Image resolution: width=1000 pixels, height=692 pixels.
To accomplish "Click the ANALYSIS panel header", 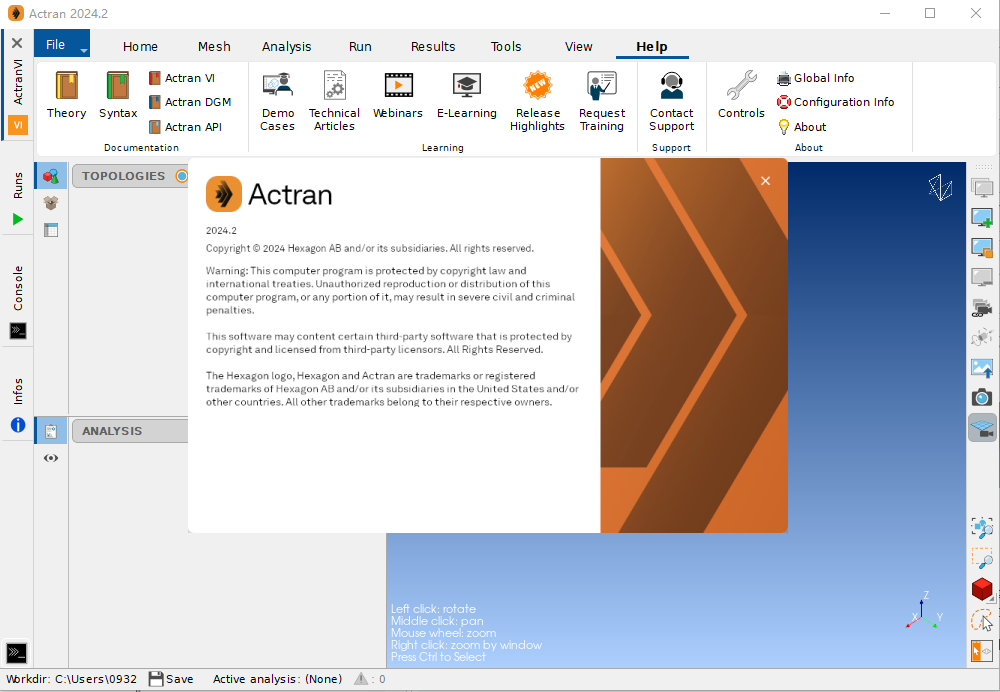I will click(130, 431).
